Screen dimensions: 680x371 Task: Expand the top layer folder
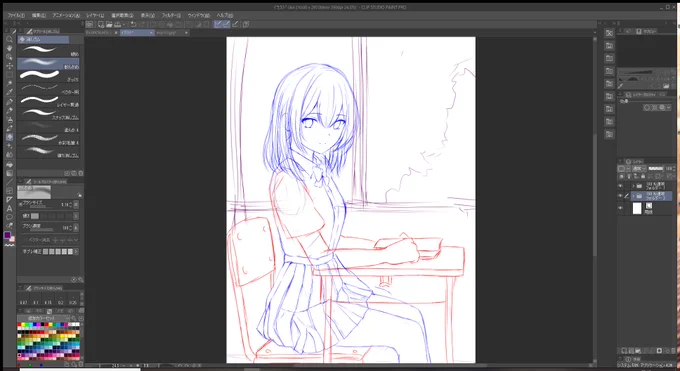pyautogui.click(x=633, y=186)
